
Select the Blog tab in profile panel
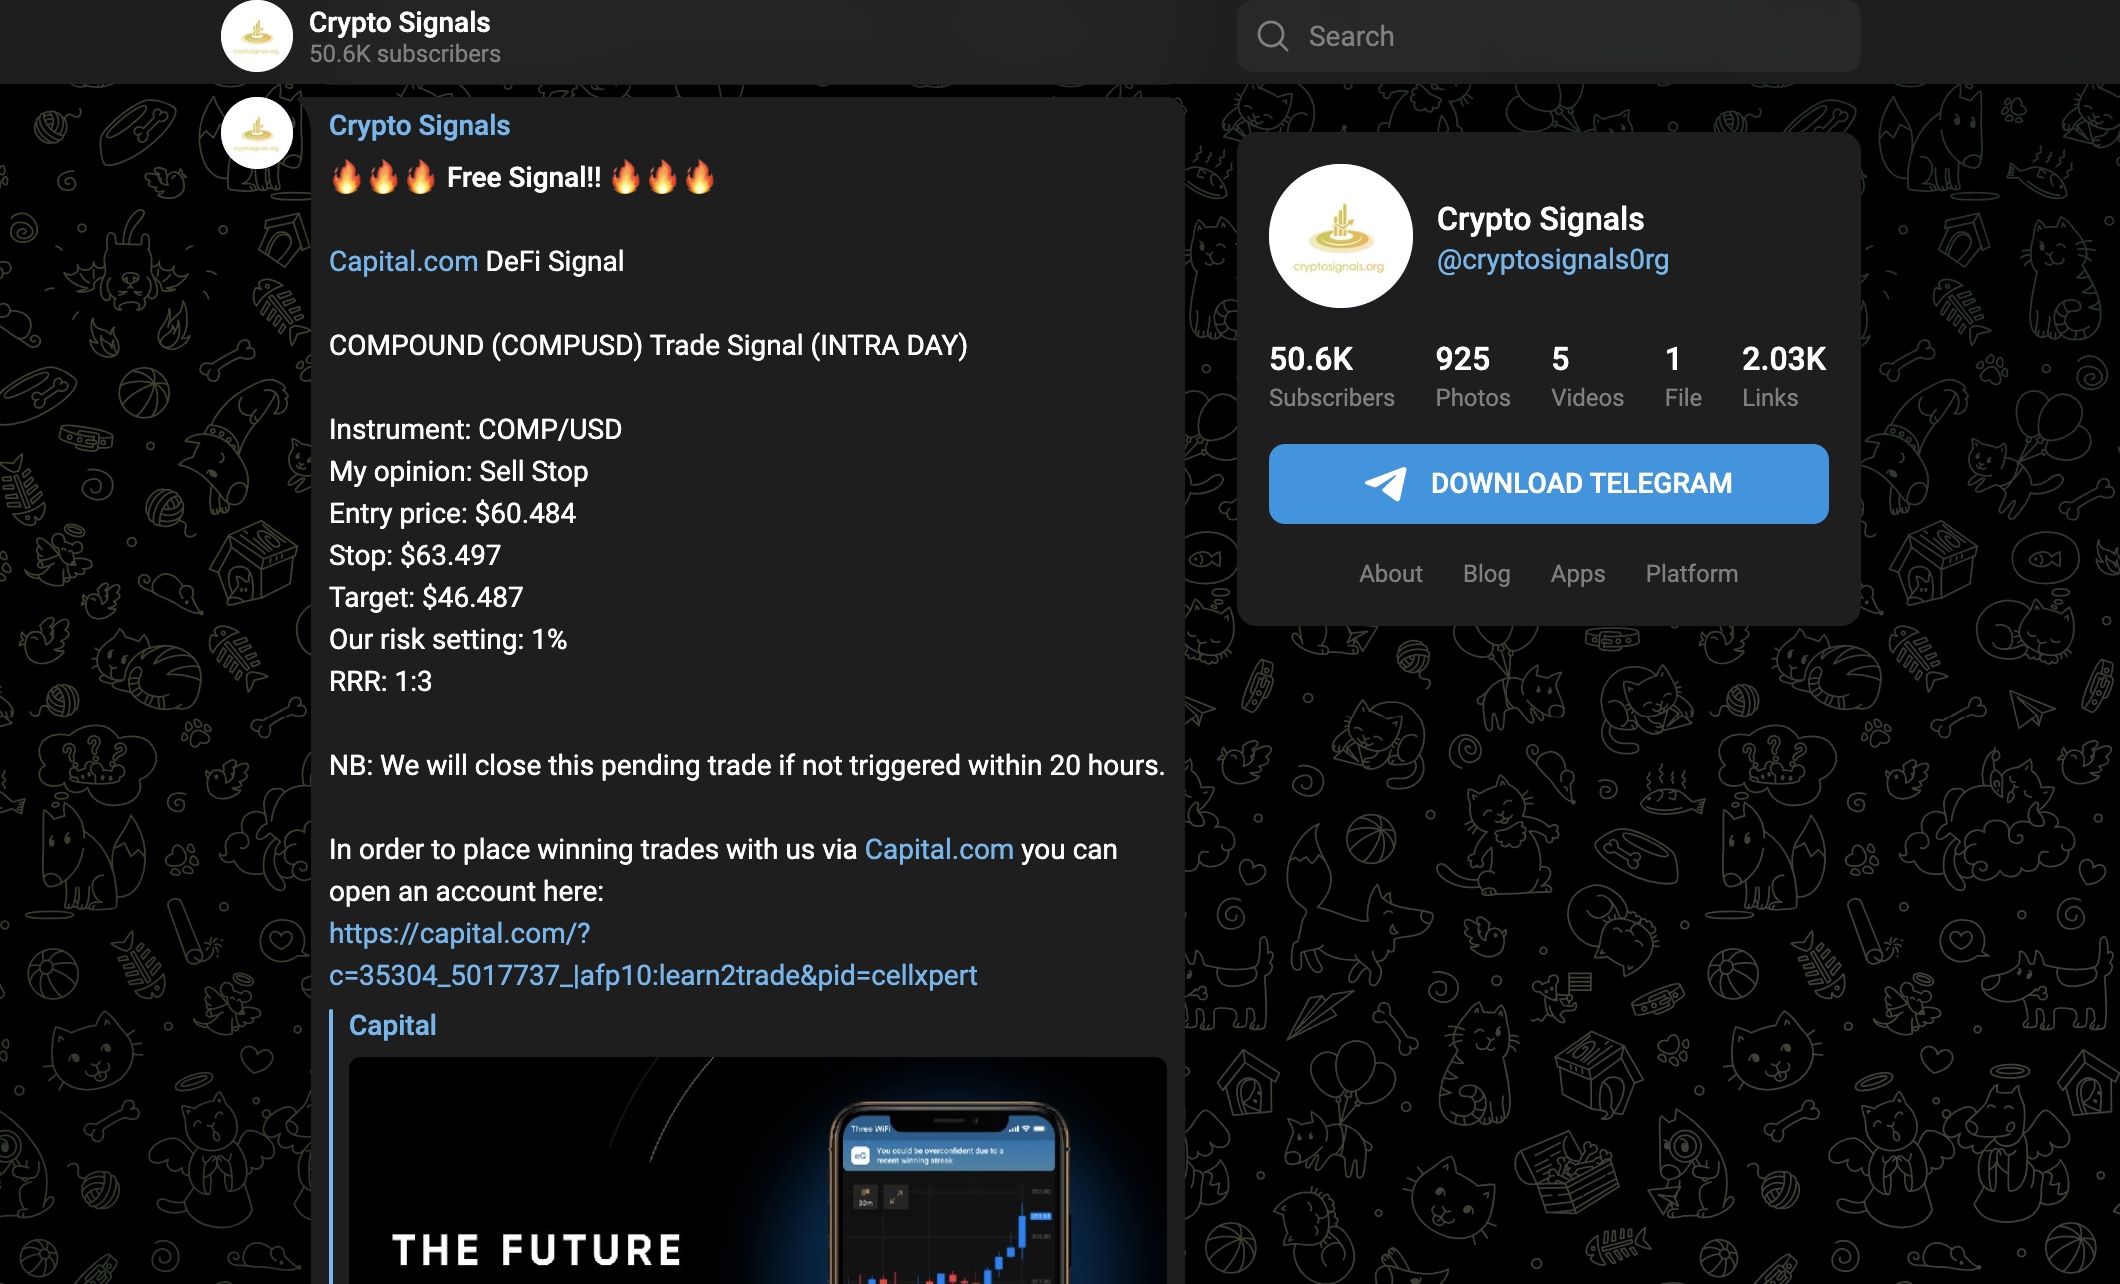point(1487,572)
